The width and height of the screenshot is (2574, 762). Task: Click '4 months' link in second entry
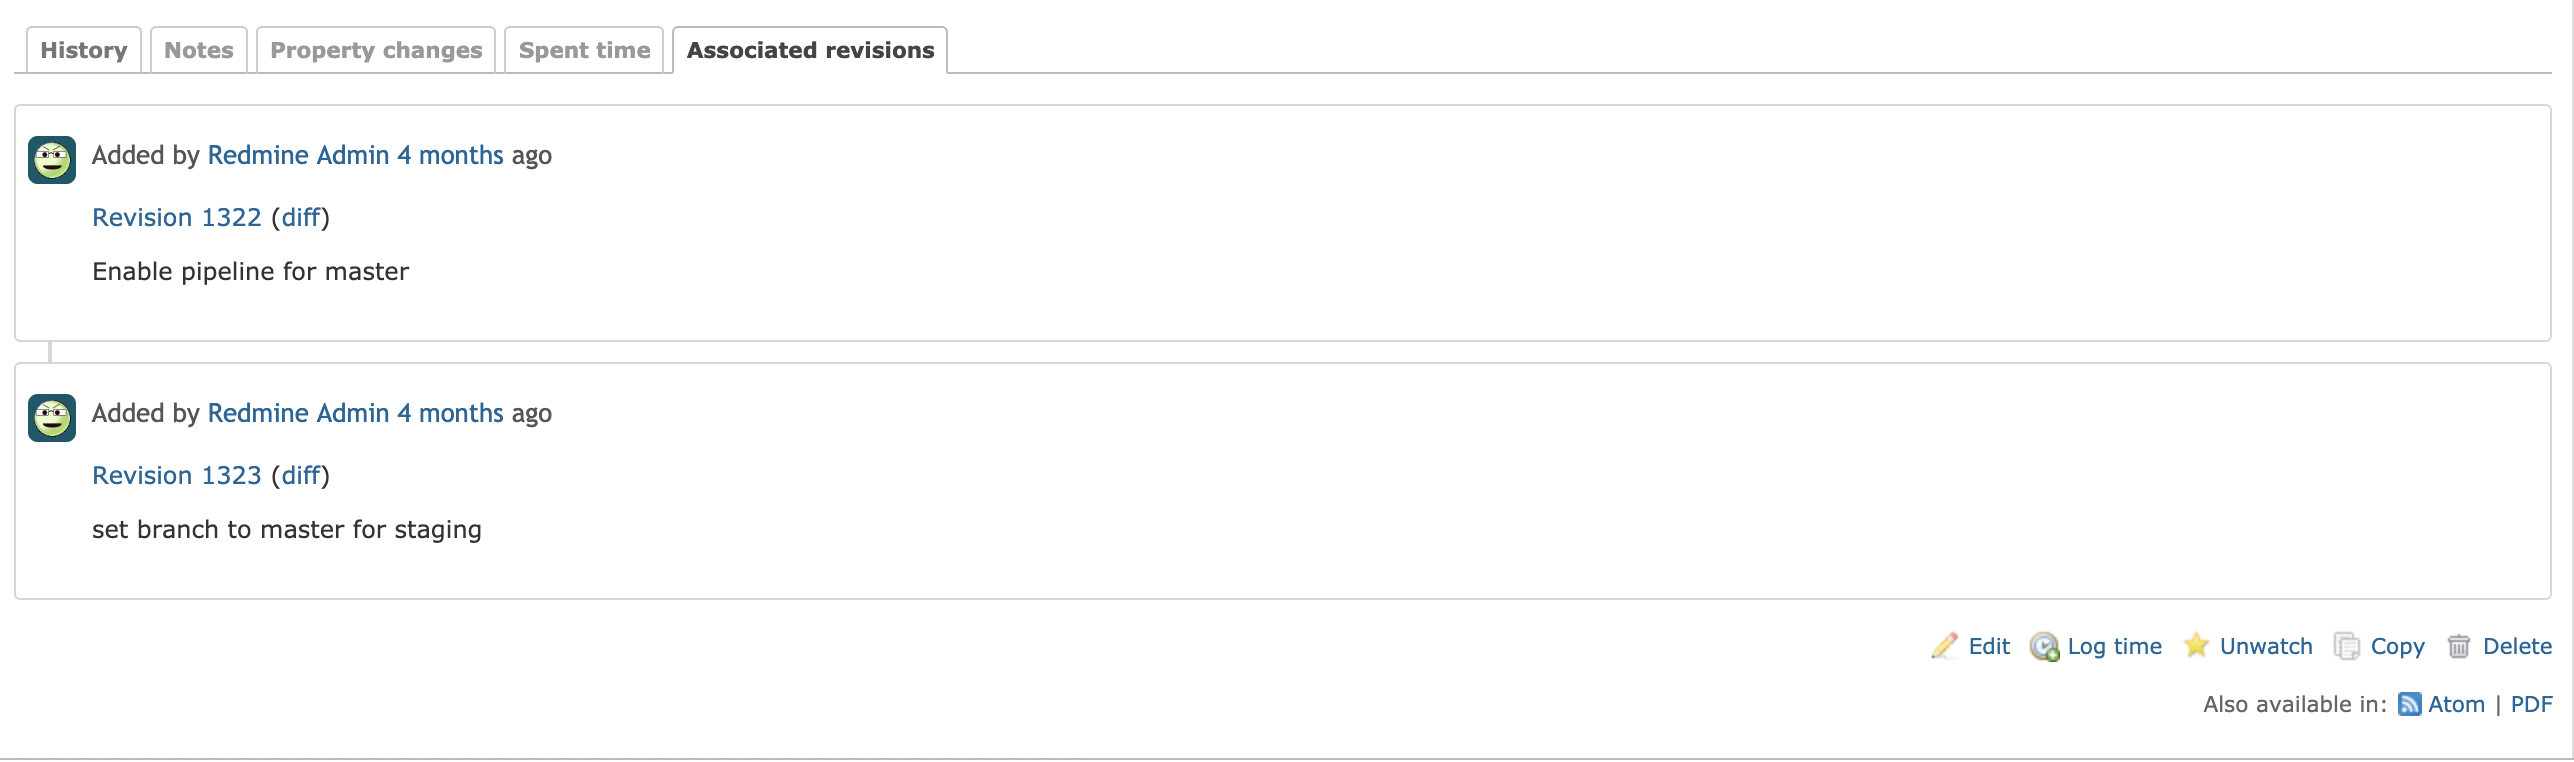[x=450, y=414]
